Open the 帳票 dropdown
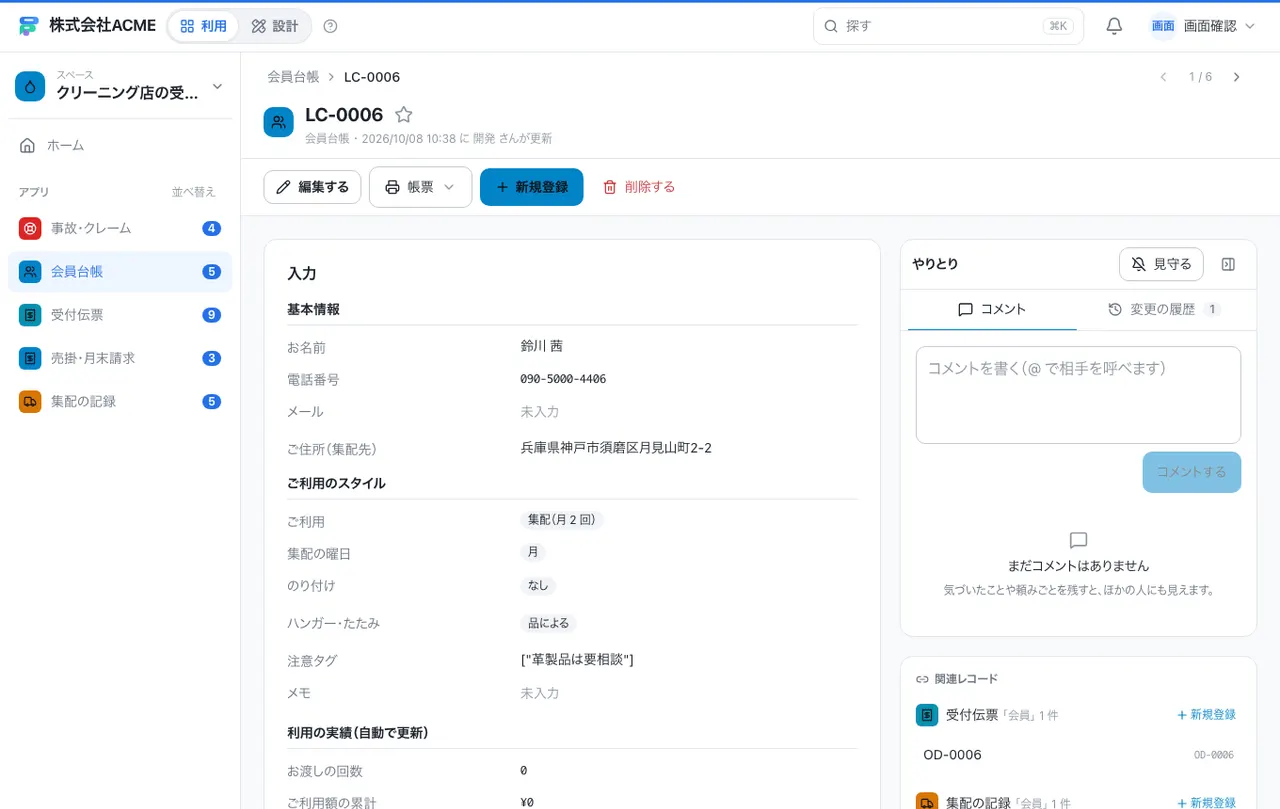Viewport: 1280px width, 809px height. point(420,187)
